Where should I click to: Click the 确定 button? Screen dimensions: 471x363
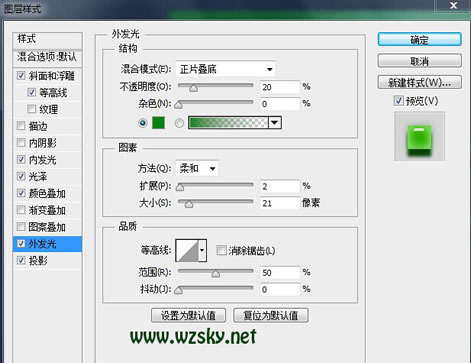[419, 40]
